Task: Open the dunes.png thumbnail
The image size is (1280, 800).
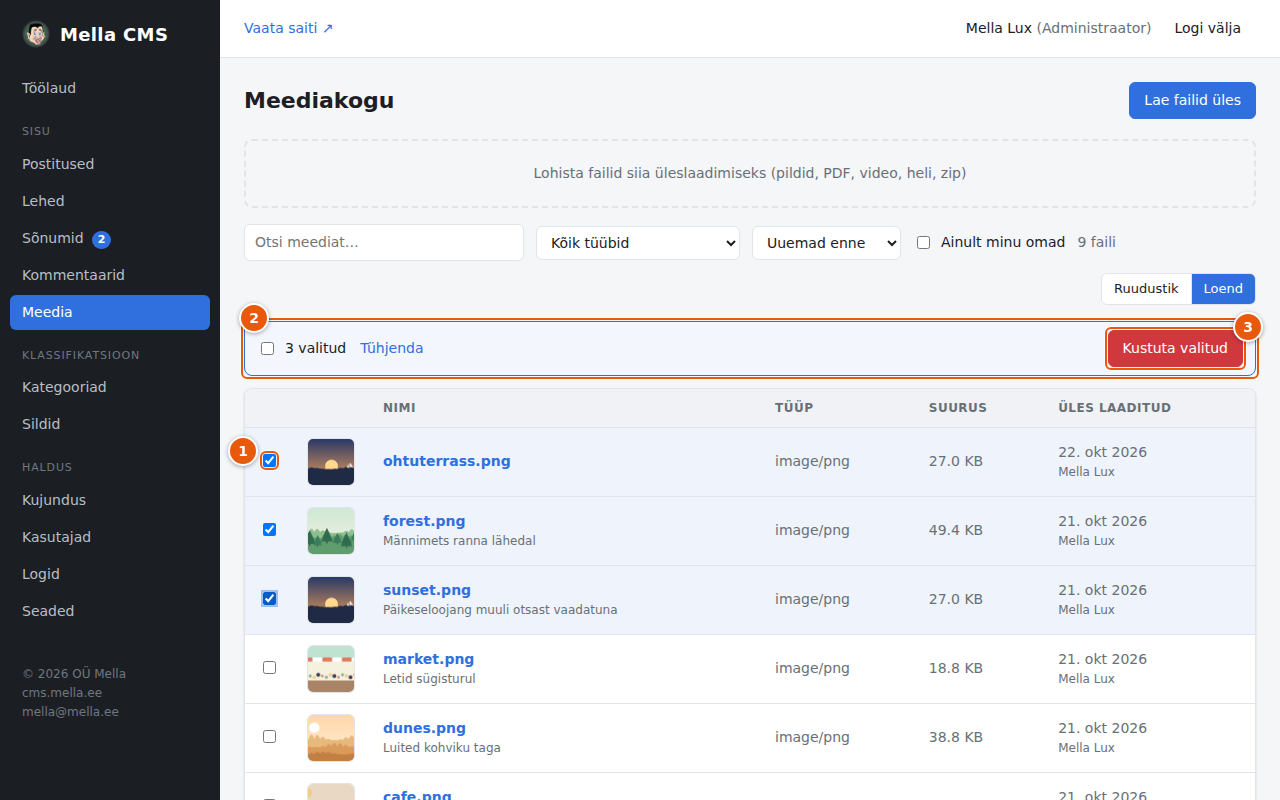Action: pyautogui.click(x=331, y=738)
